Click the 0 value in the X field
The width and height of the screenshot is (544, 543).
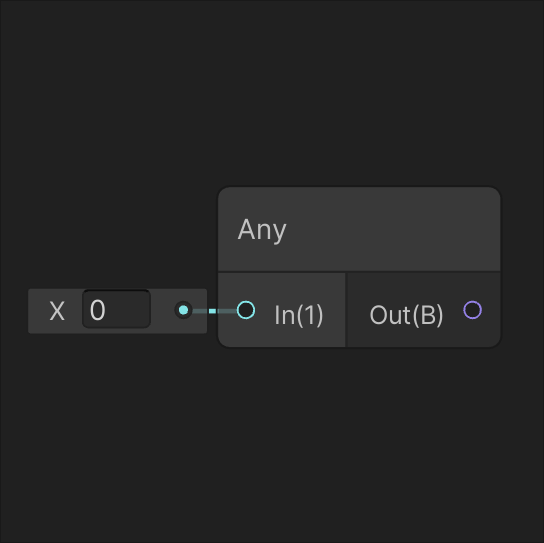tap(97, 310)
